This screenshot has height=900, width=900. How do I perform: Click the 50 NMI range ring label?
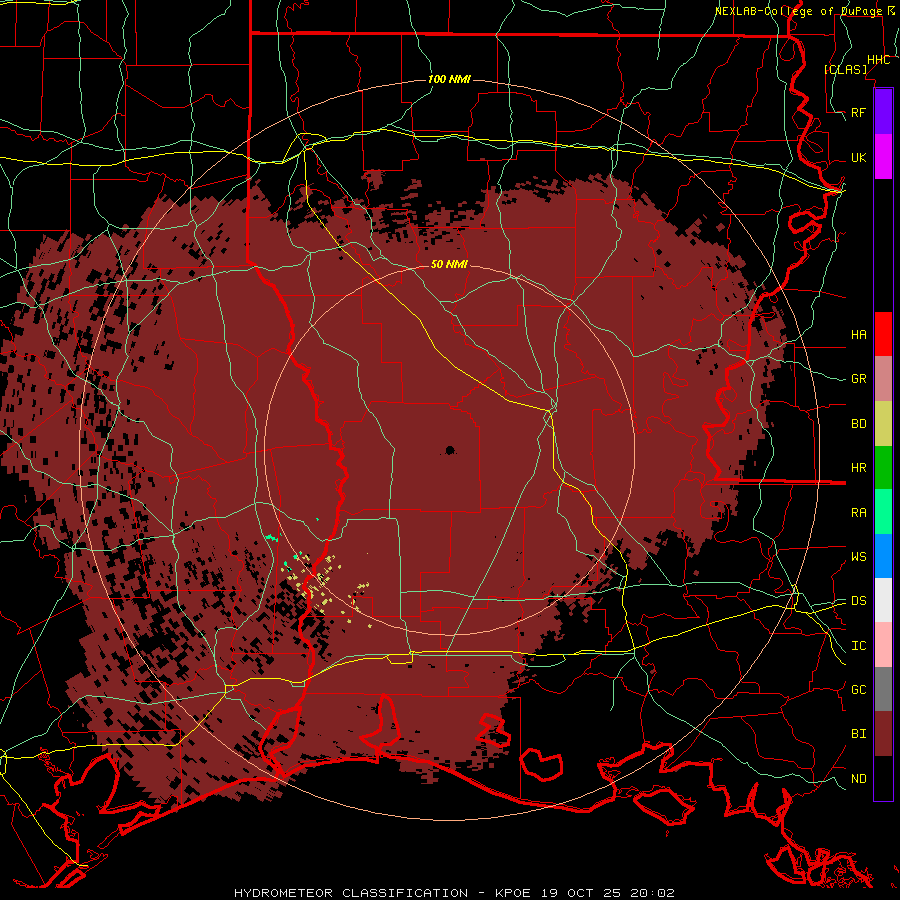pyautogui.click(x=449, y=264)
